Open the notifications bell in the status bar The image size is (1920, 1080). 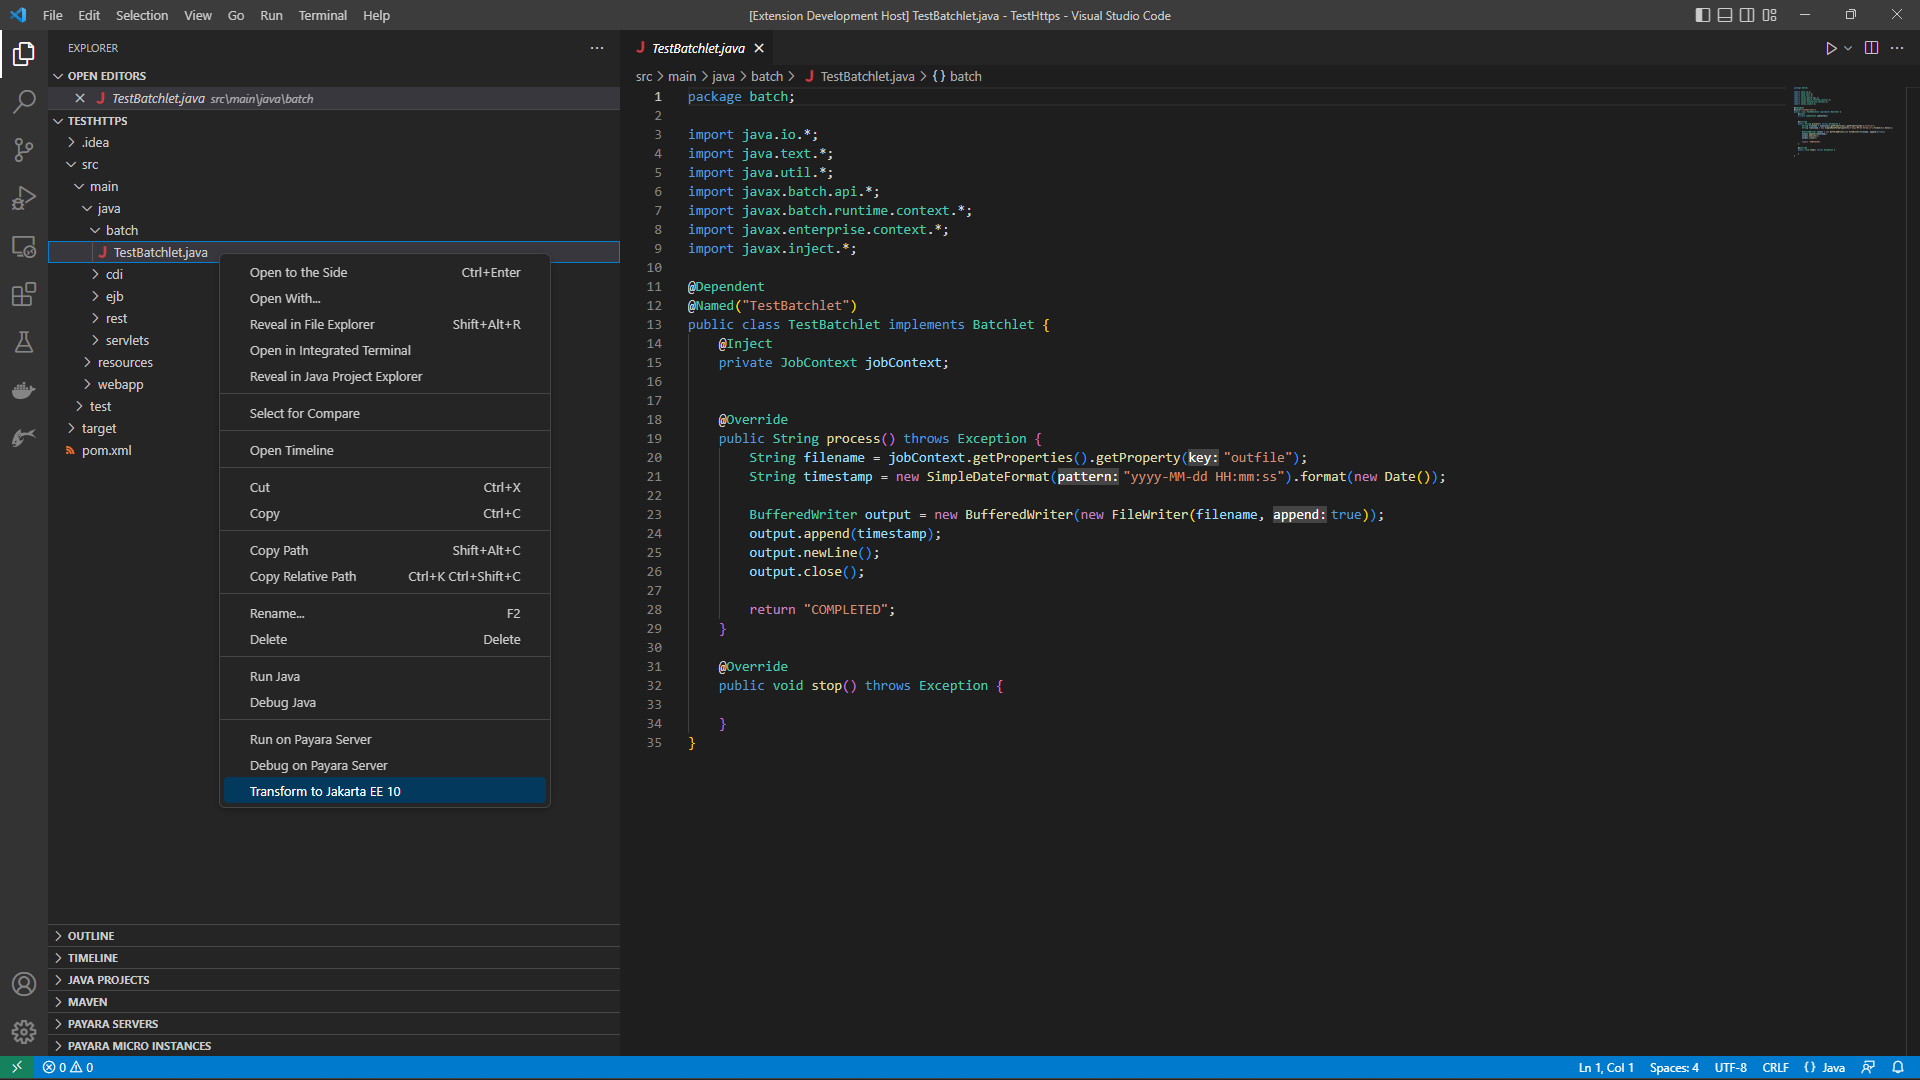[x=1899, y=1067]
